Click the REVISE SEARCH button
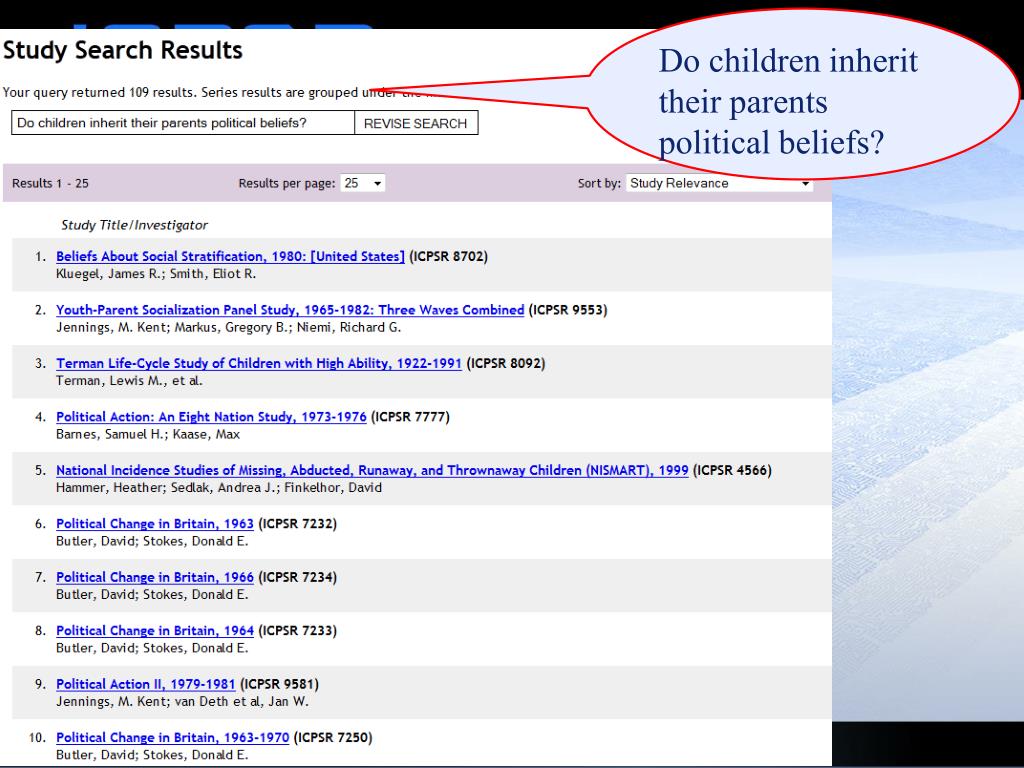This screenshot has height=768, width=1024. (x=416, y=123)
